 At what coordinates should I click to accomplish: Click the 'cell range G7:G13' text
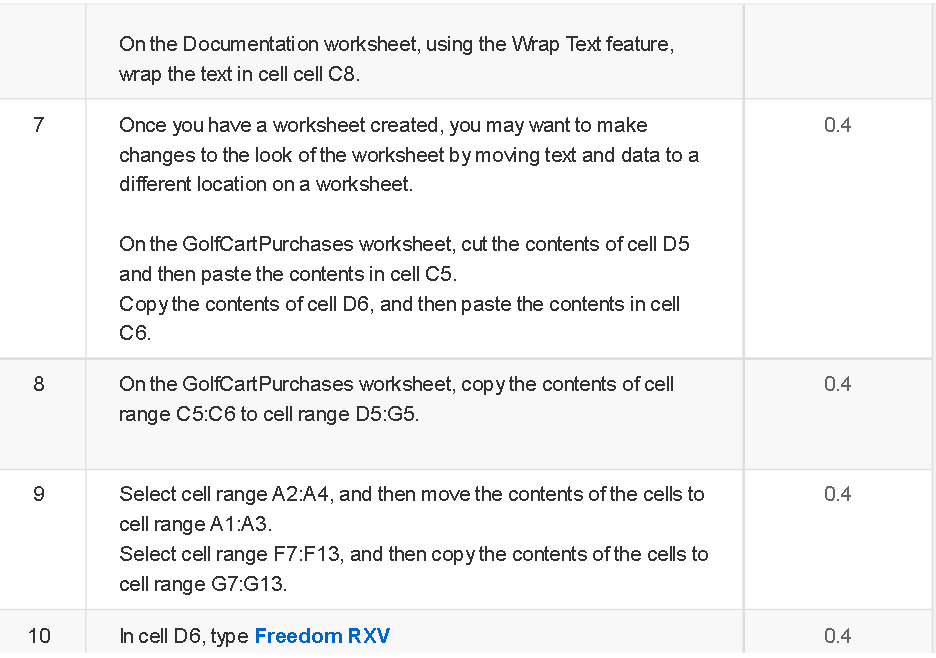(203, 583)
